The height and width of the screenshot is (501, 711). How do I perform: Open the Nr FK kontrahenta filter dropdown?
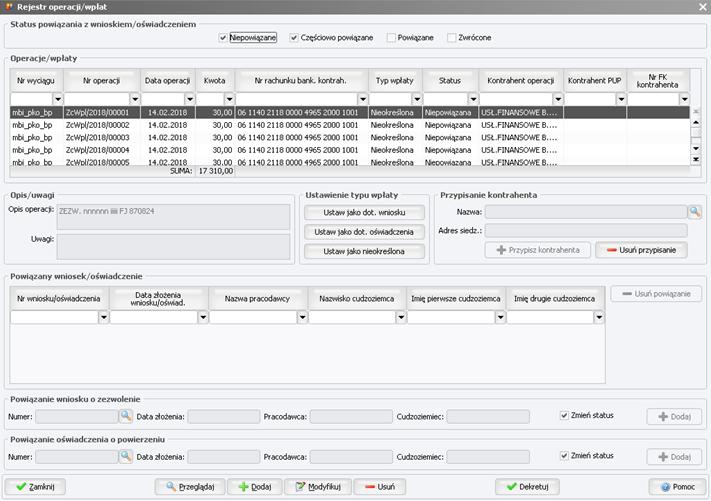(x=684, y=99)
